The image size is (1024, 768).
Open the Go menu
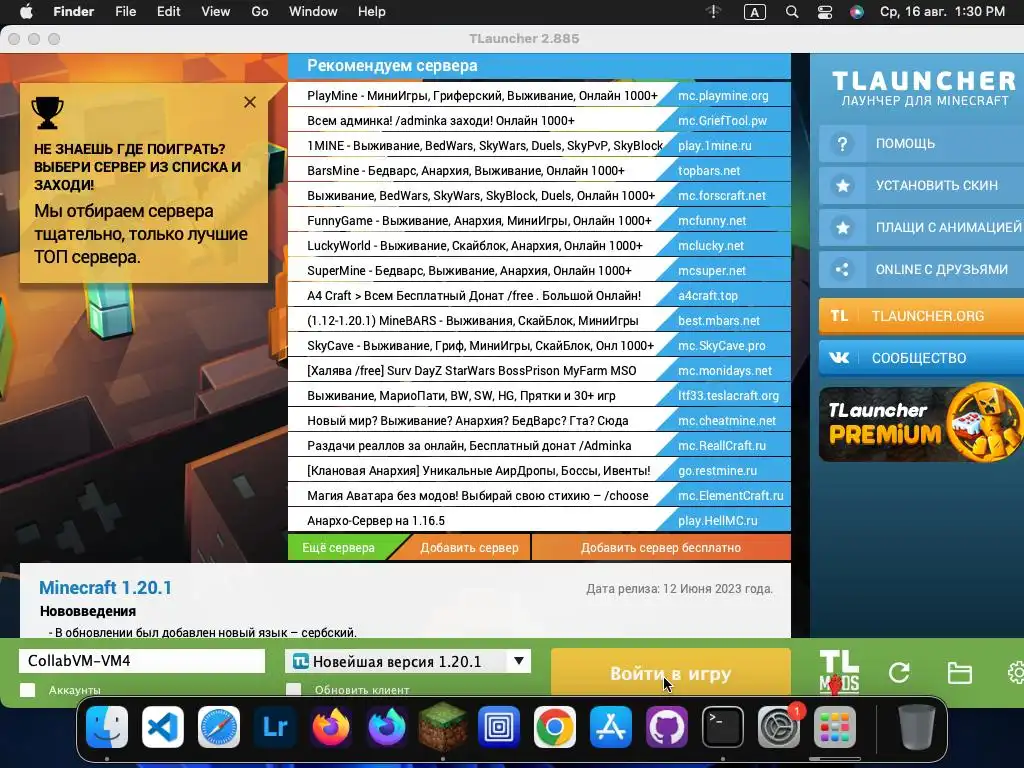tap(260, 12)
